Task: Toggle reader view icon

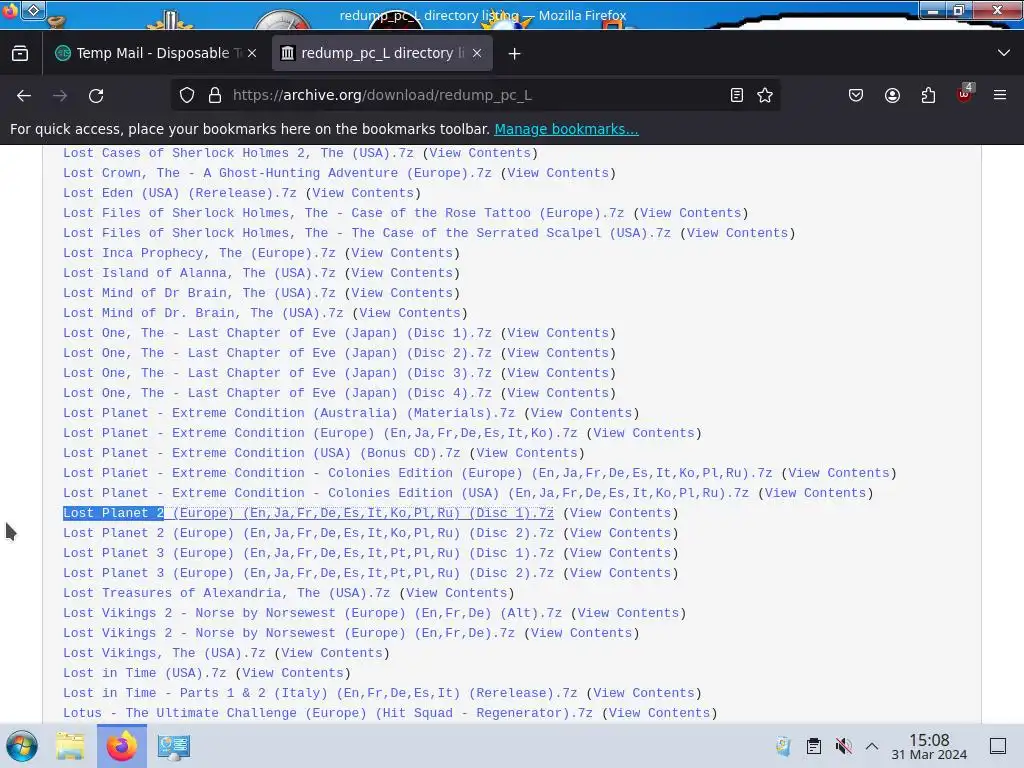Action: (x=737, y=95)
